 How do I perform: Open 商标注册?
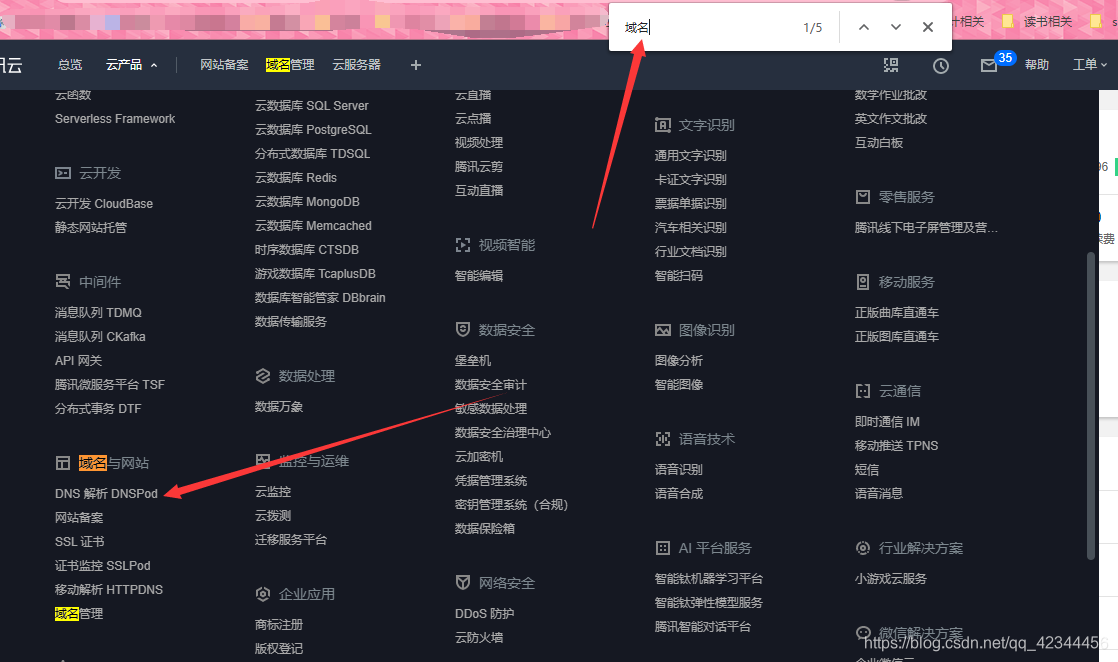279,625
